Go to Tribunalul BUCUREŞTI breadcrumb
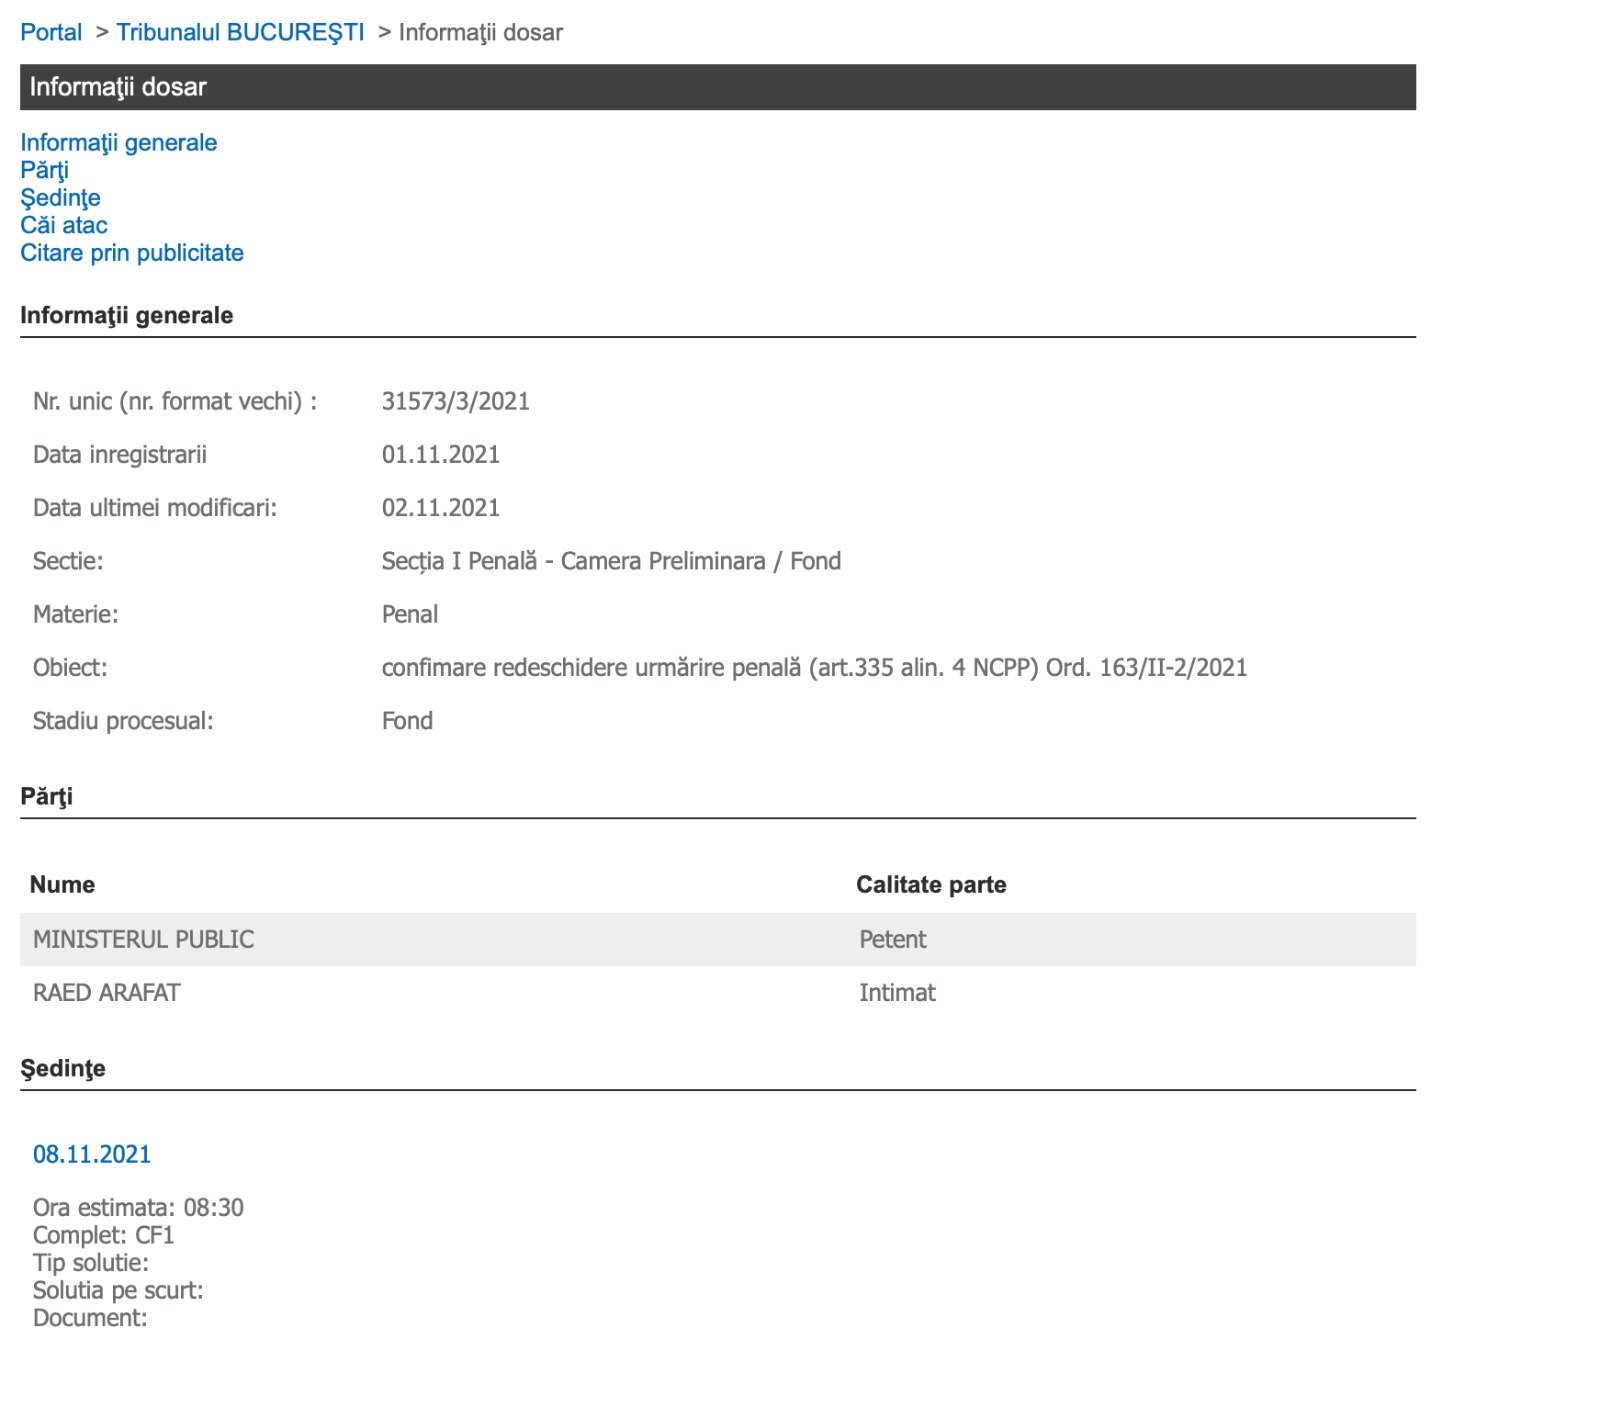This screenshot has height=1407, width=1600. coord(240,32)
